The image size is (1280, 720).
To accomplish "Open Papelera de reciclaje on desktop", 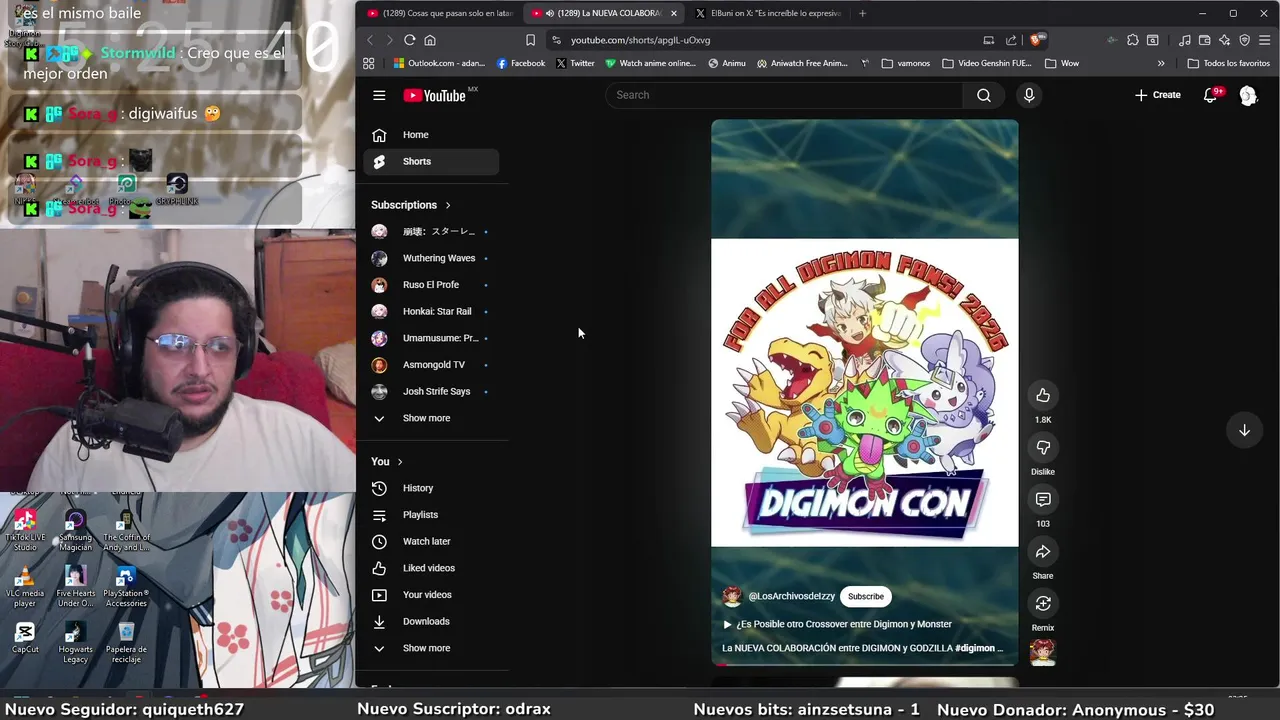I will pos(126,643).
